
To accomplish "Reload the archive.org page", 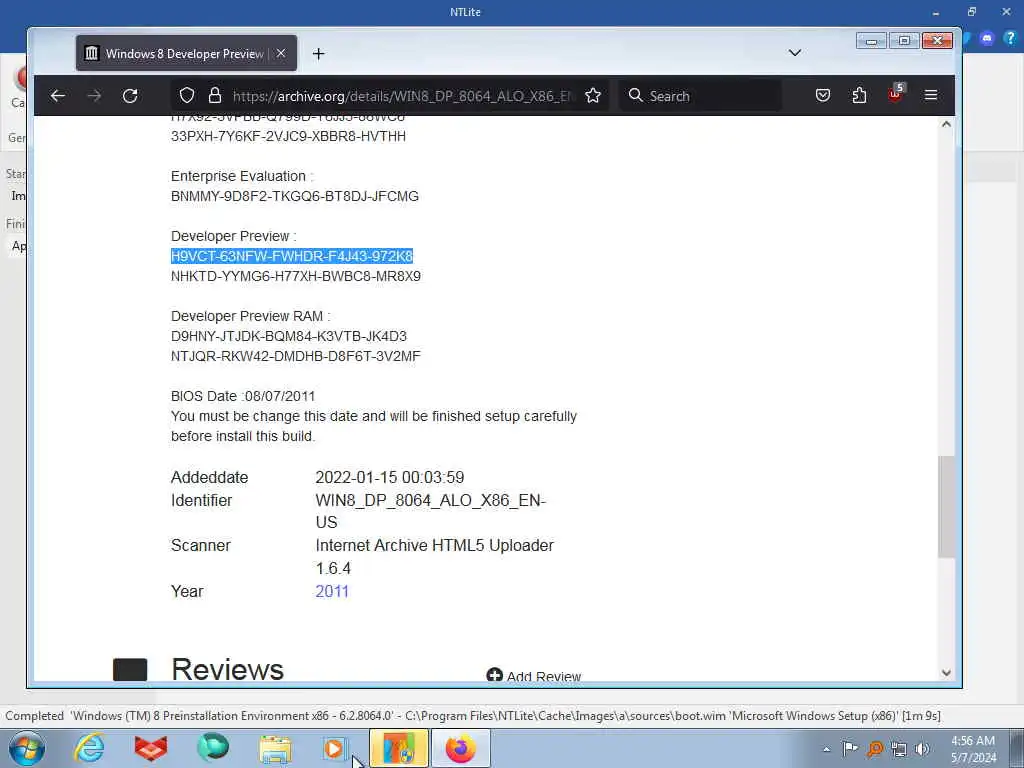I will [x=130, y=96].
